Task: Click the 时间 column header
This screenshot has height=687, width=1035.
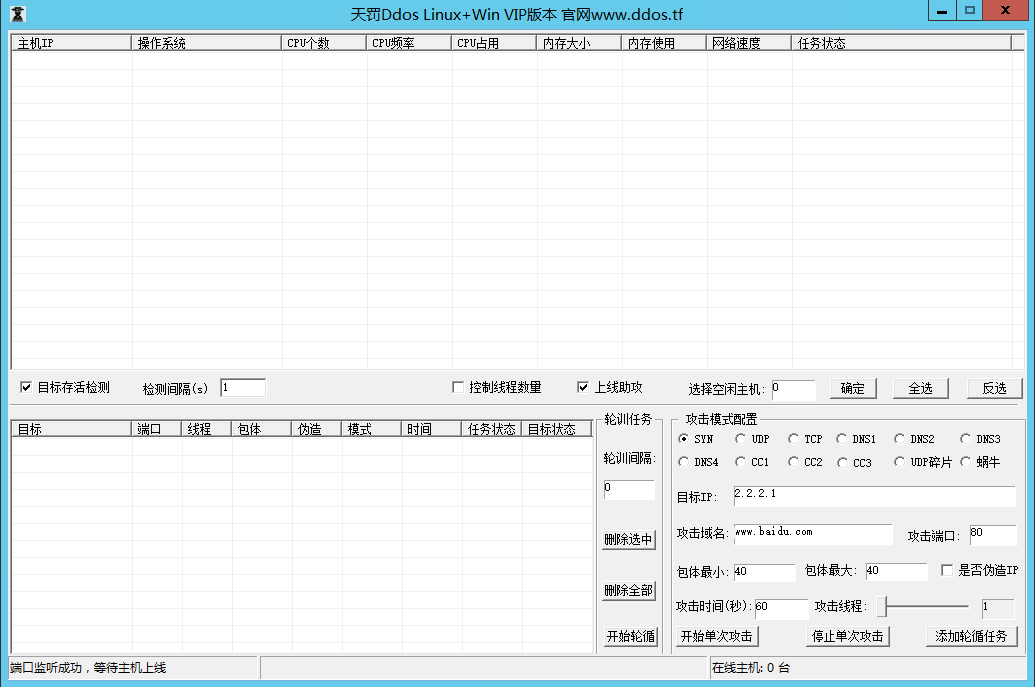Action: [x=432, y=429]
